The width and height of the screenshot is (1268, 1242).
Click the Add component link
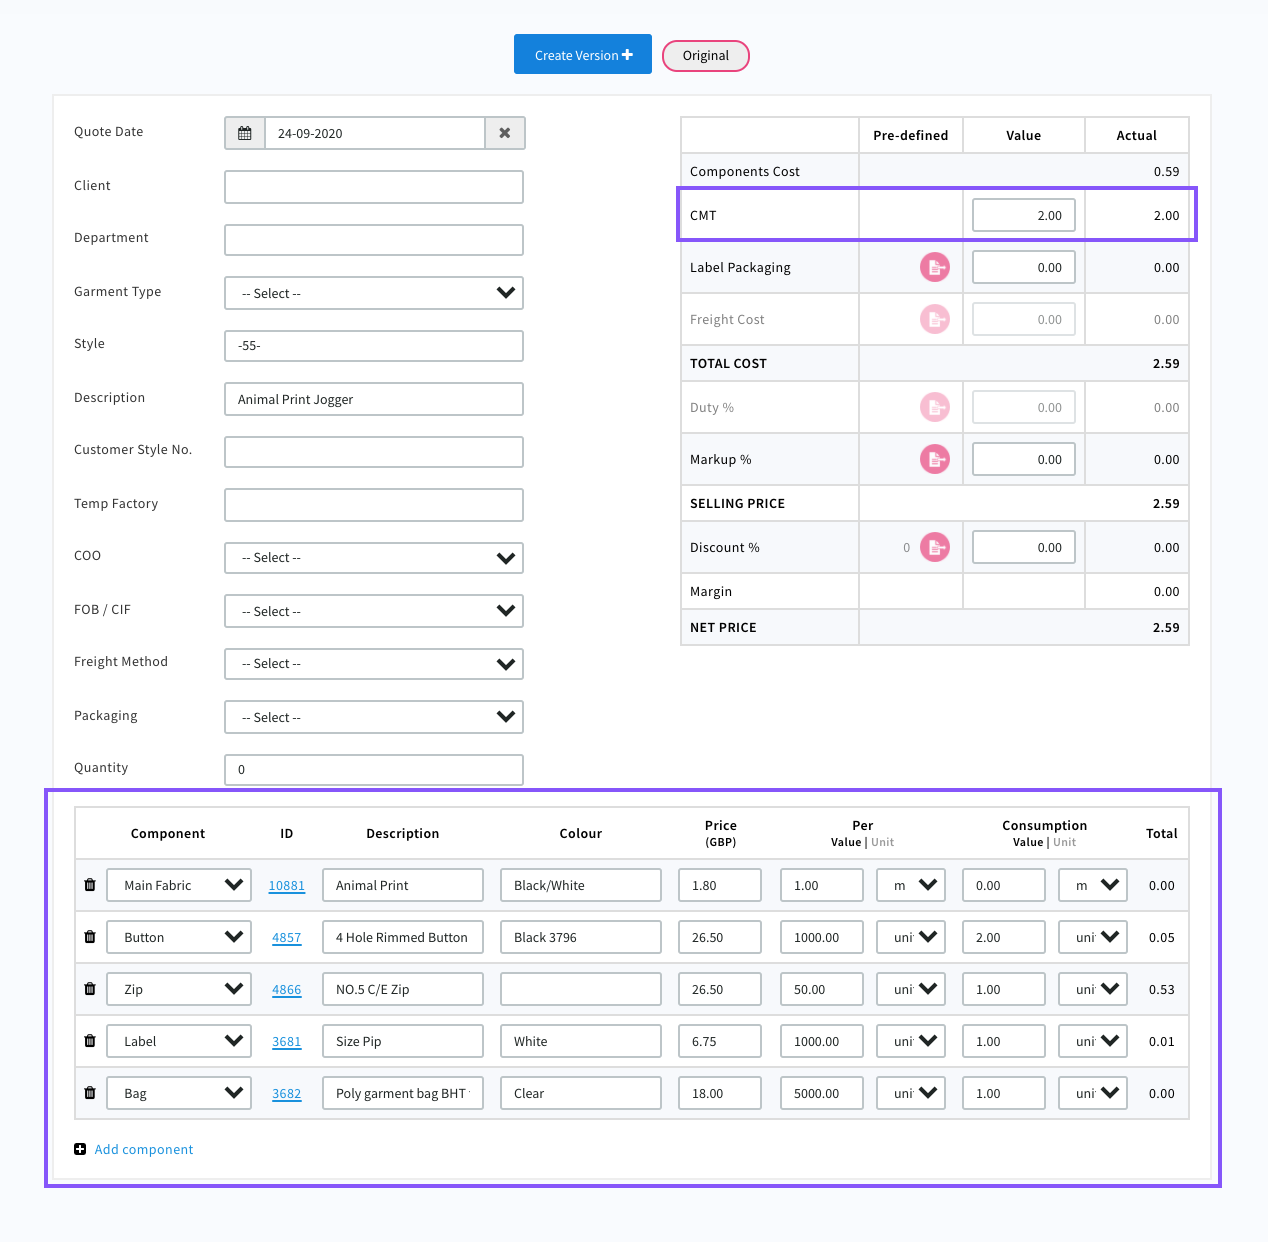[143, 1150]
